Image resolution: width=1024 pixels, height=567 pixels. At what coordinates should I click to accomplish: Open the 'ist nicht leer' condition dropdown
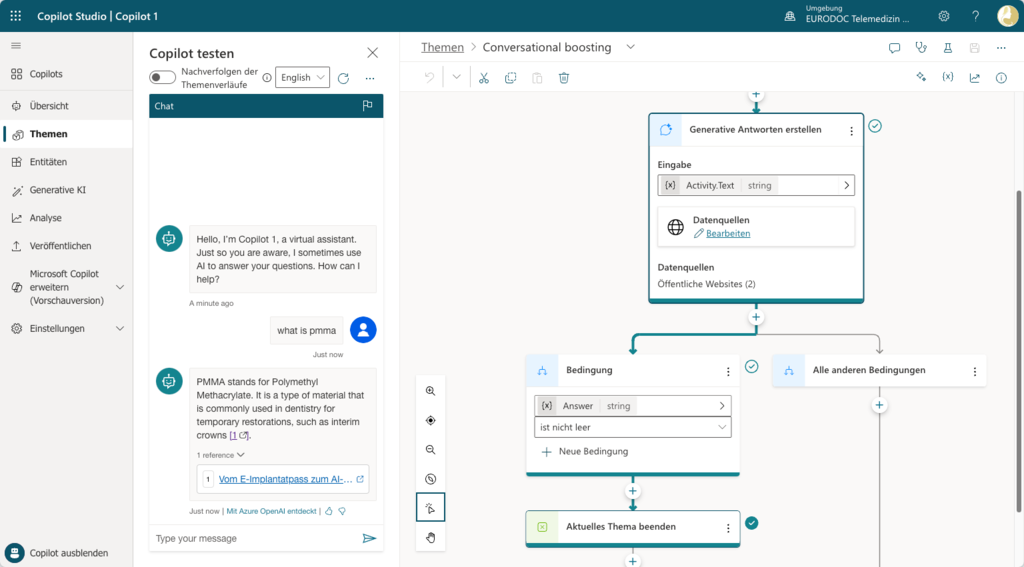(x=633, y=427)
